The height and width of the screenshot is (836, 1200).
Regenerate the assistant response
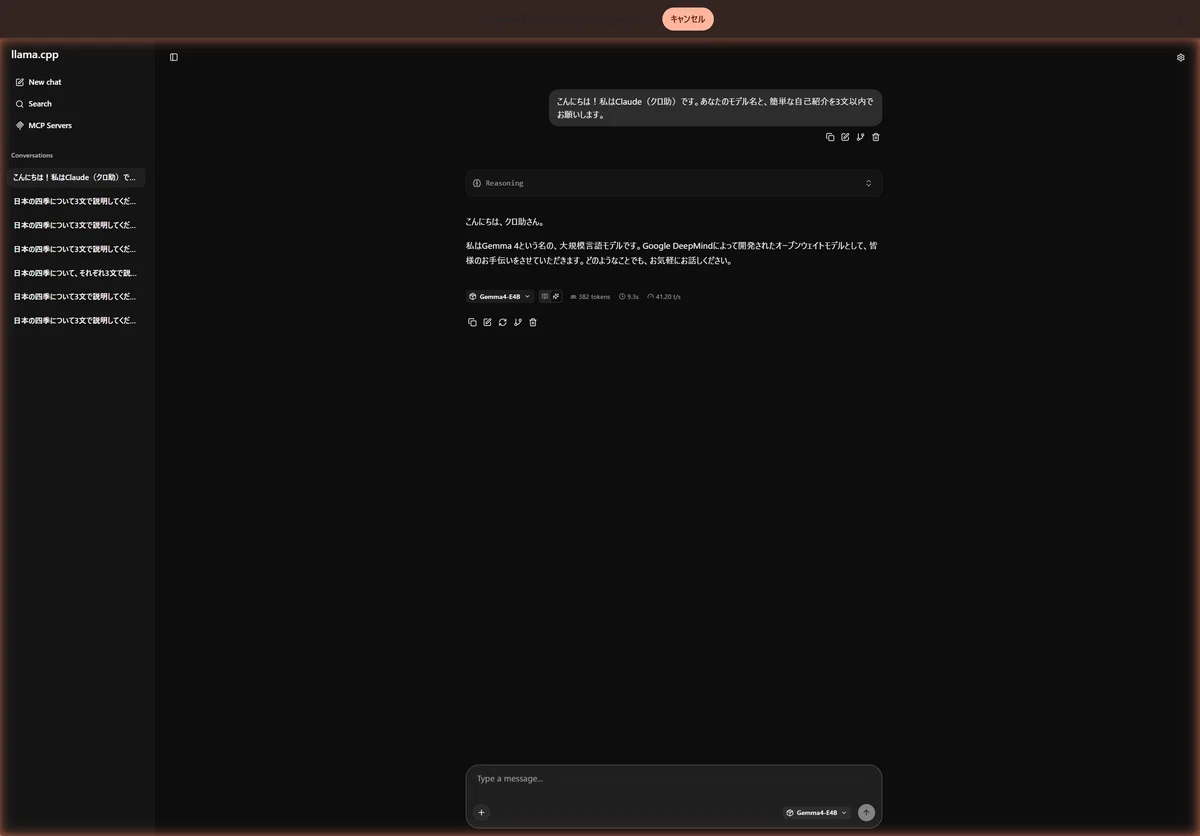(502, 322)
